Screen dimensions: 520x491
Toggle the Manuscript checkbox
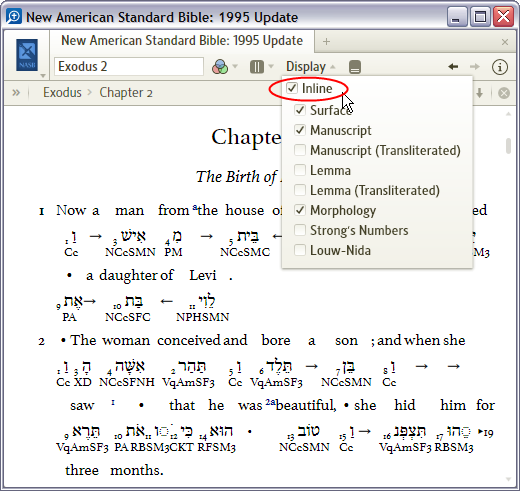[x=300, y=130]
